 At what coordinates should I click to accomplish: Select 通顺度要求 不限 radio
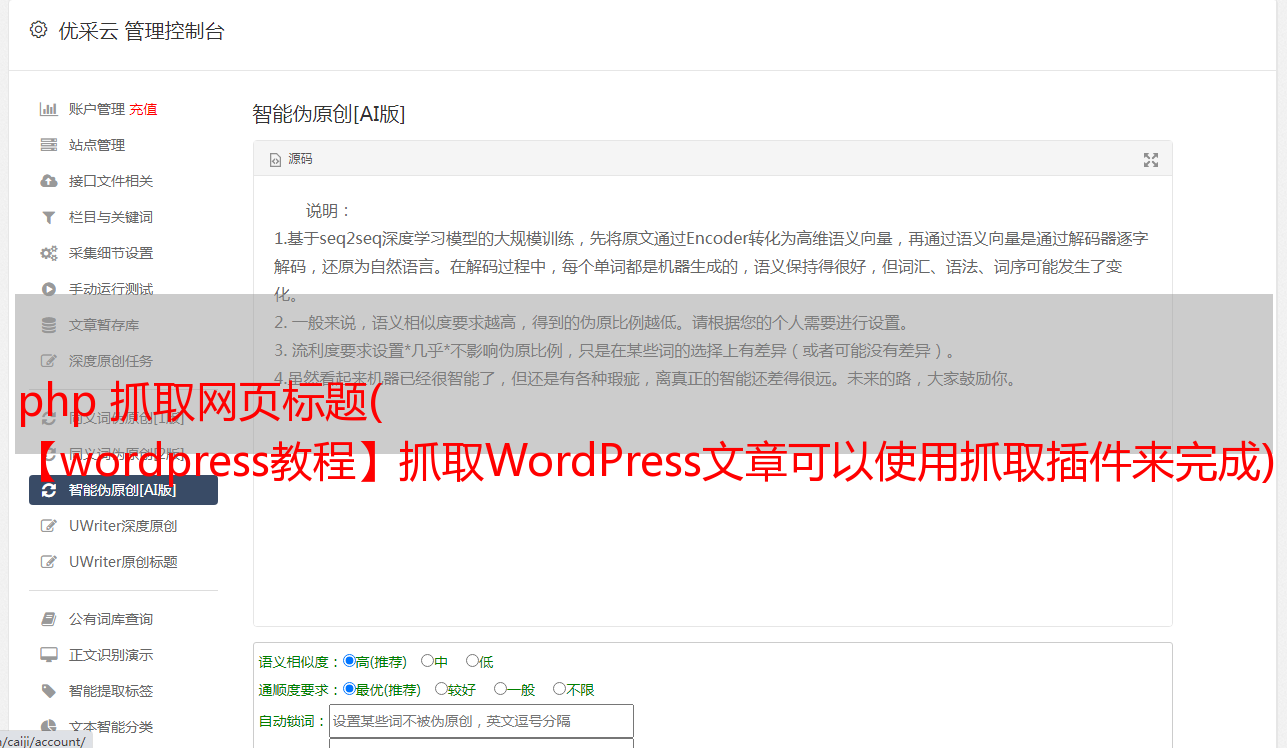pos(559,689)
